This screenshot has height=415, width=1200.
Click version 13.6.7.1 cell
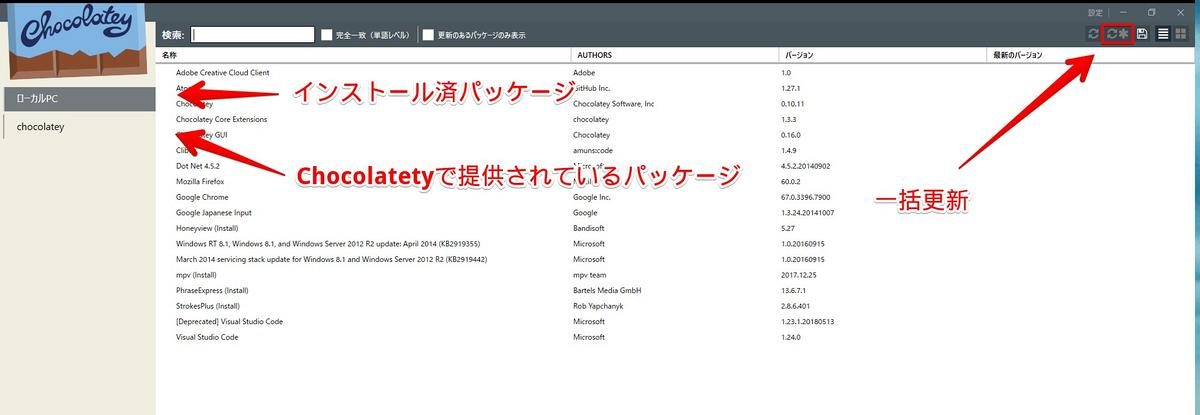pyautogui.click(x=796, y=290)
